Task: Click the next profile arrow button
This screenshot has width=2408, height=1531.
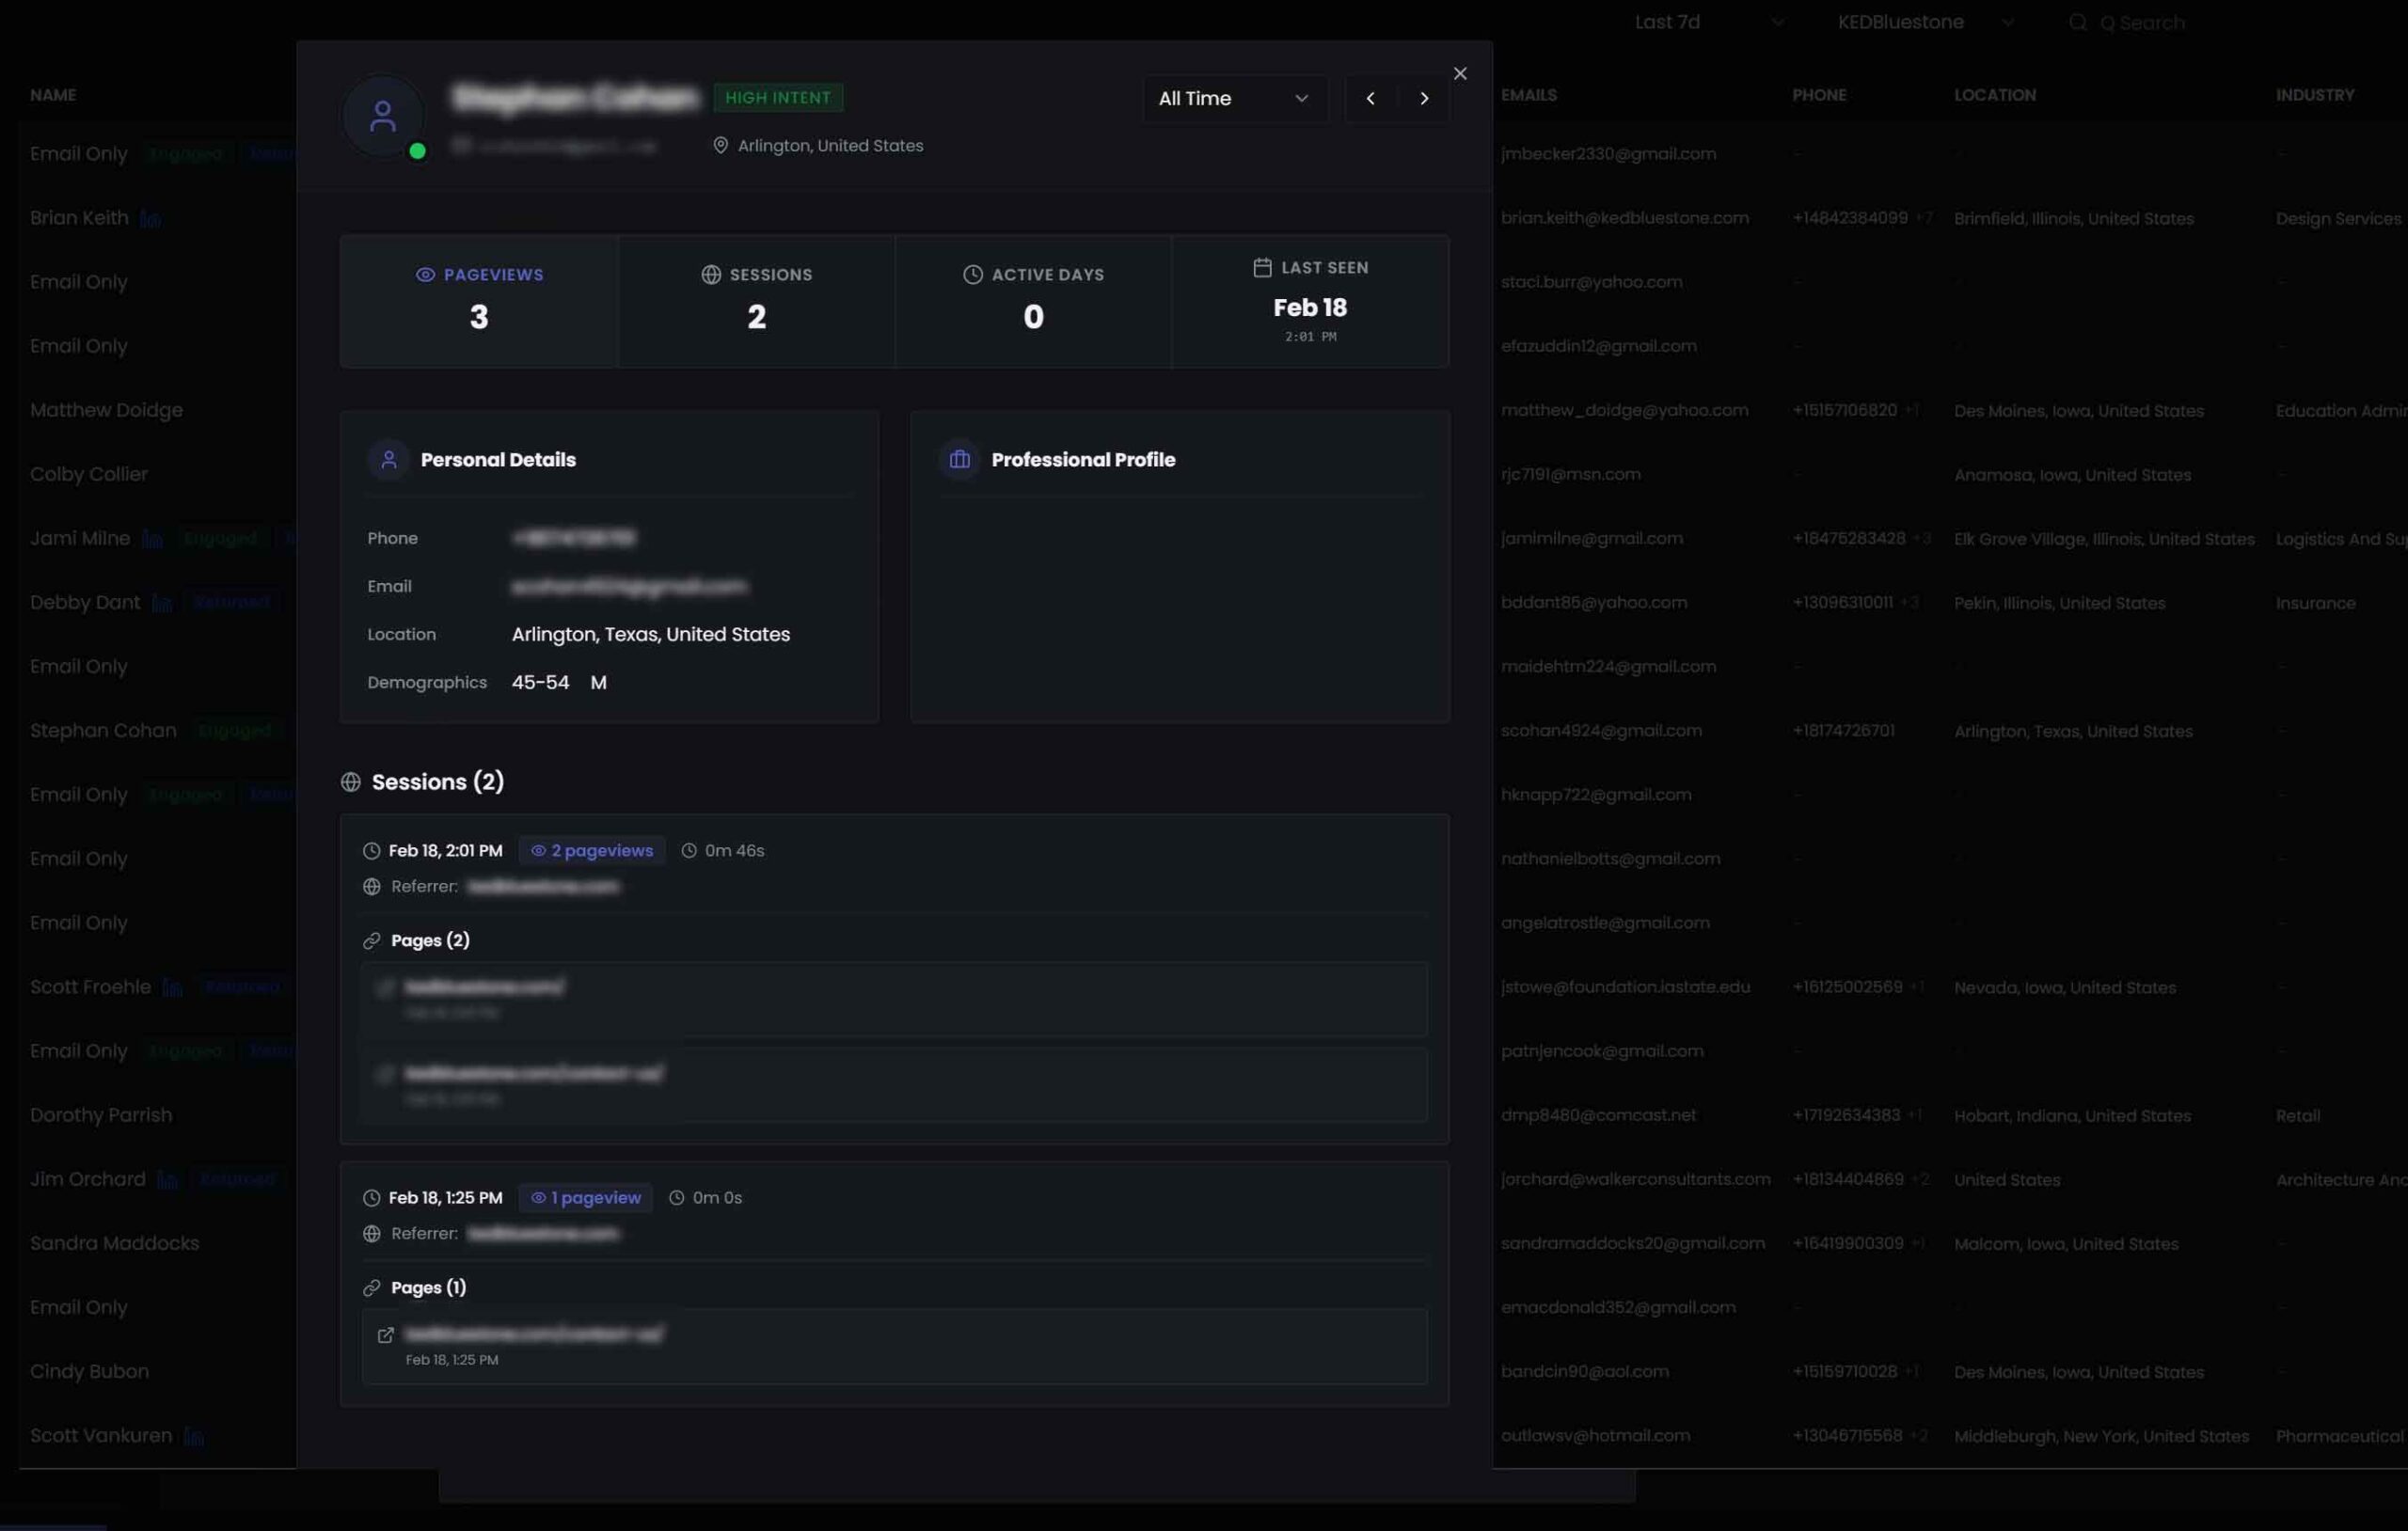Action: (x=1424, y=98)
